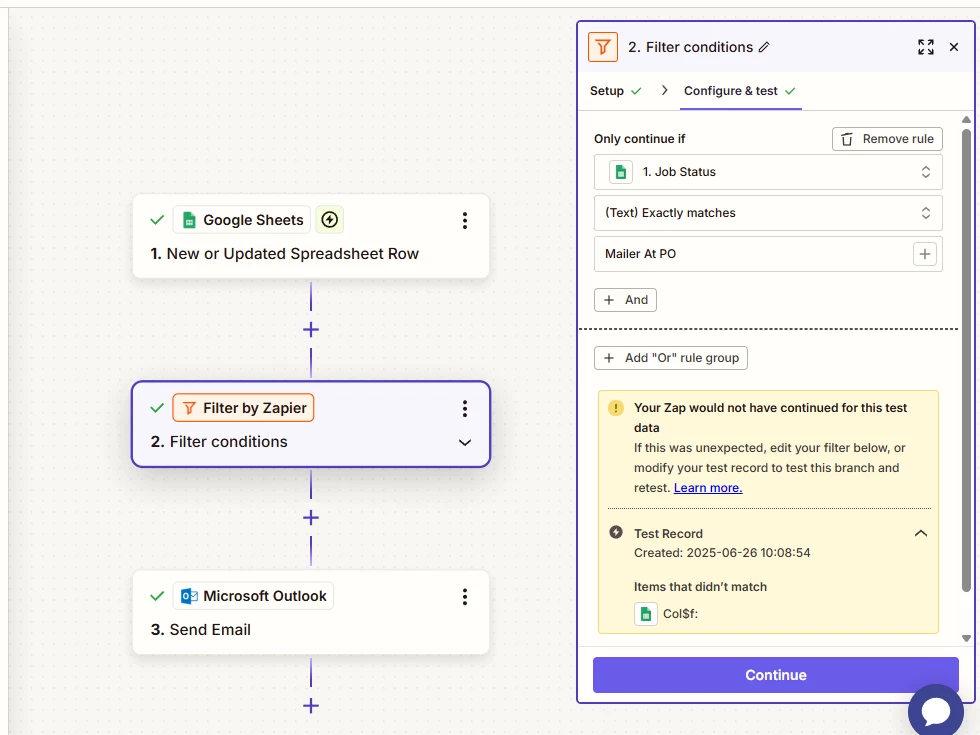Screen dimensions: 980x735
Task: Click the Remove rule button
Action: [887, 139]
